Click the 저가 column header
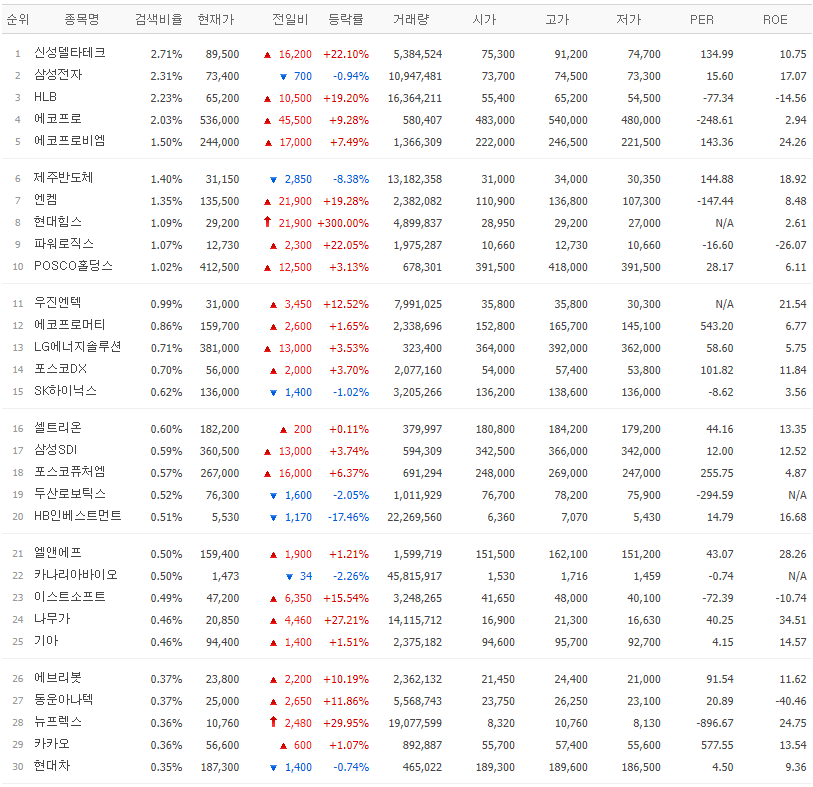Screen dimensions: 813x787 [x=629, y=20]
